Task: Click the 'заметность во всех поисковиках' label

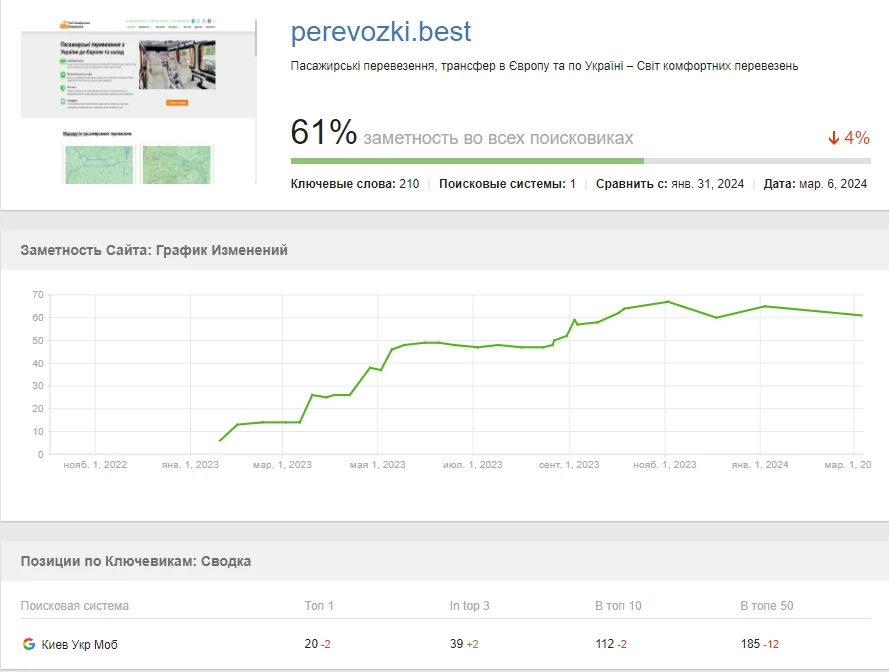Action: click(x=498, y=138)
